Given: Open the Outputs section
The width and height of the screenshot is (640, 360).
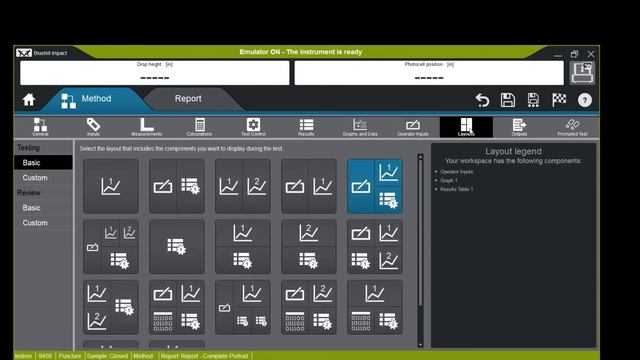Looking at the screenshot, I should [x=519, y=127].
